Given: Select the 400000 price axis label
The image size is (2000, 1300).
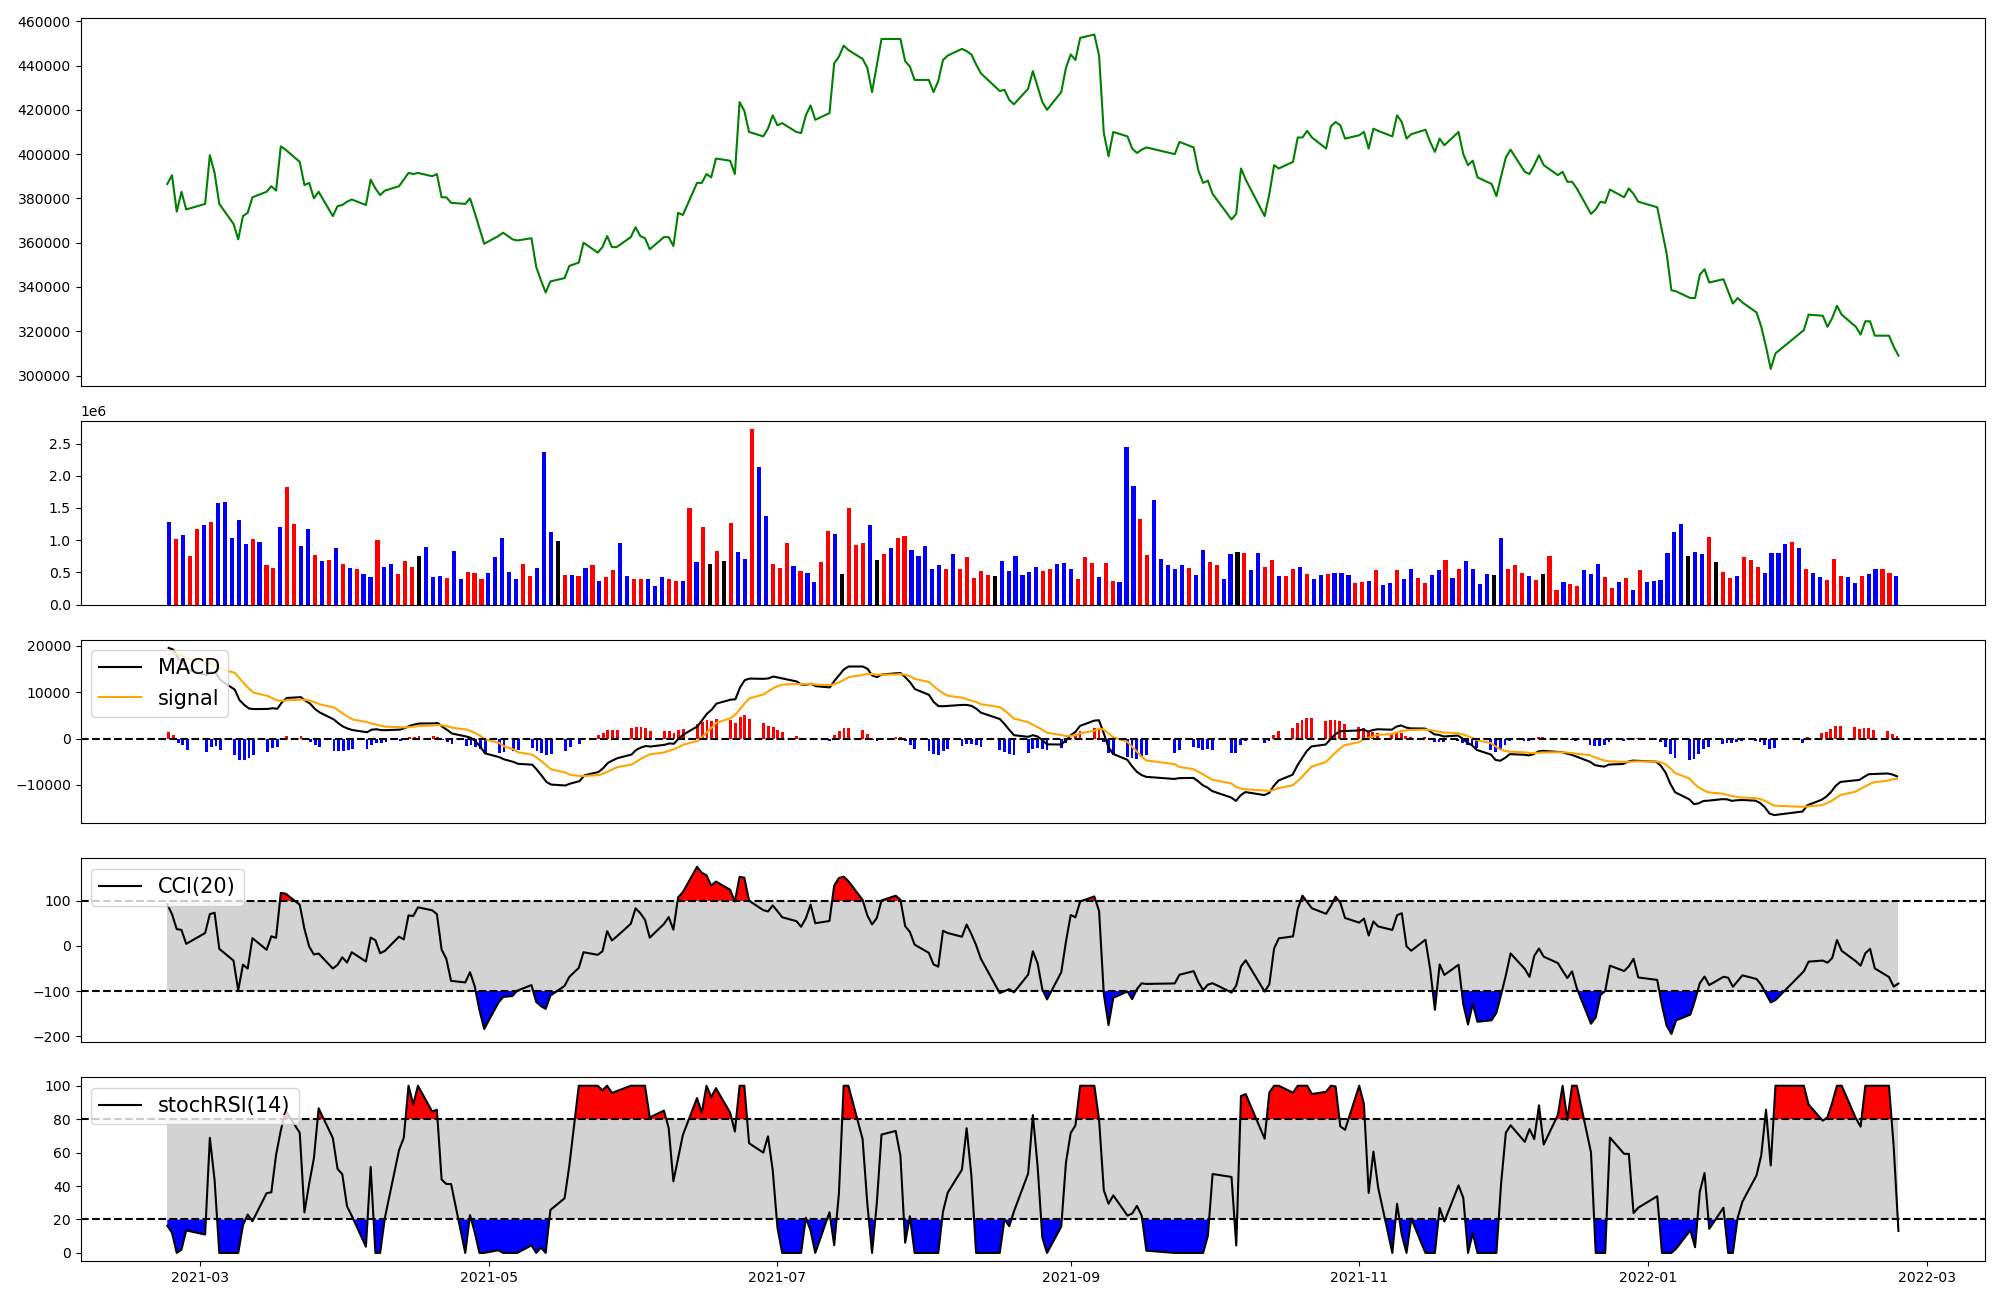Looking at the screenshot, I should tap(44, 155).
